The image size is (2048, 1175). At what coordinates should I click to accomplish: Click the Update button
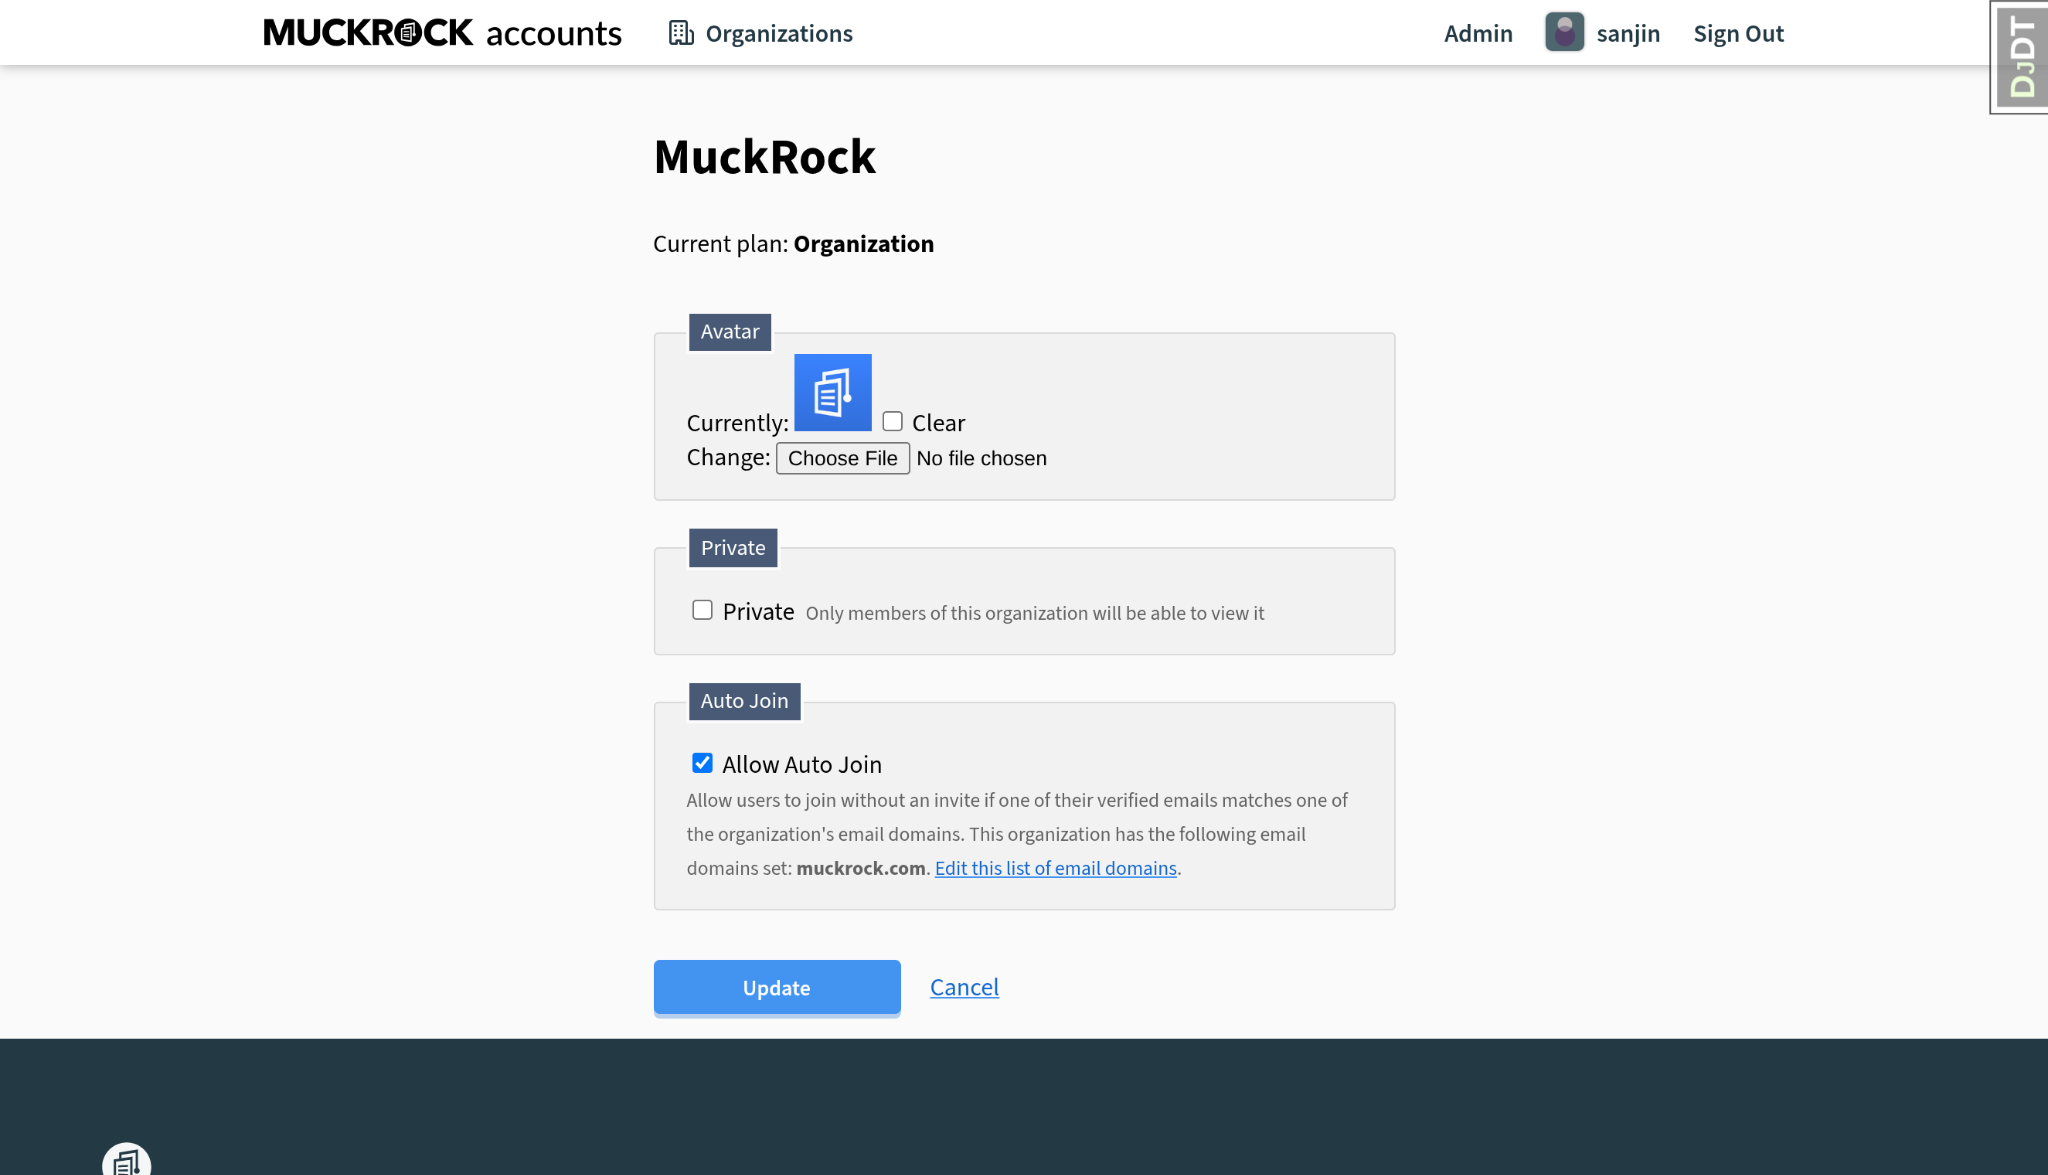click(x=777, y=987)
